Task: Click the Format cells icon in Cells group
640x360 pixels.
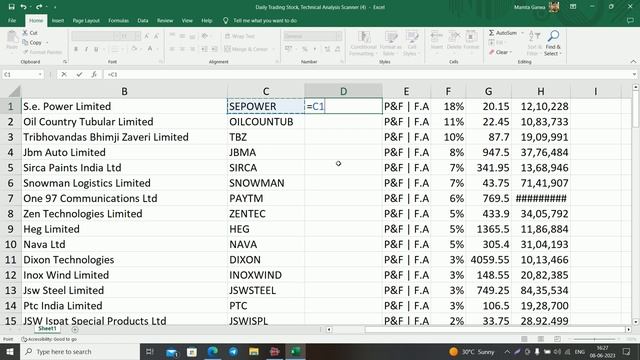Action: click(471, 37)
